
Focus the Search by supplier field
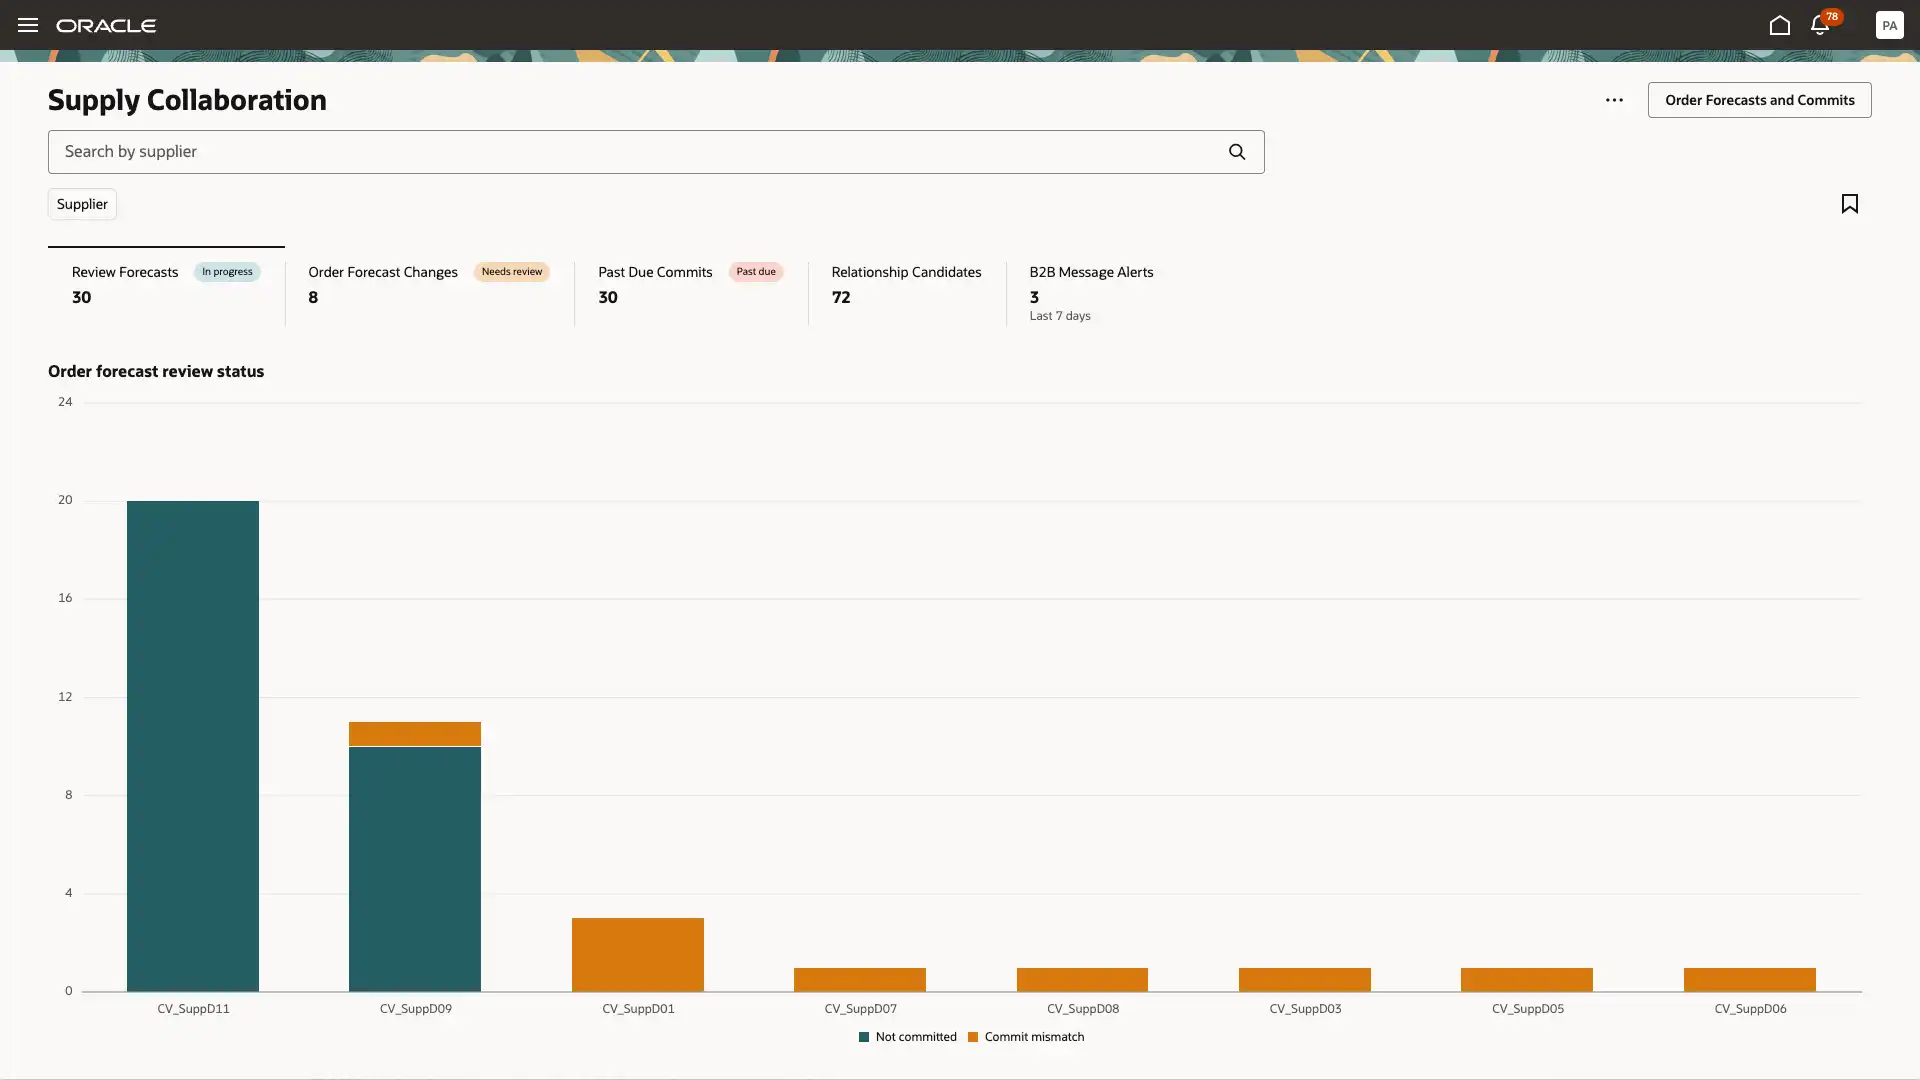(x=630, y=152)
